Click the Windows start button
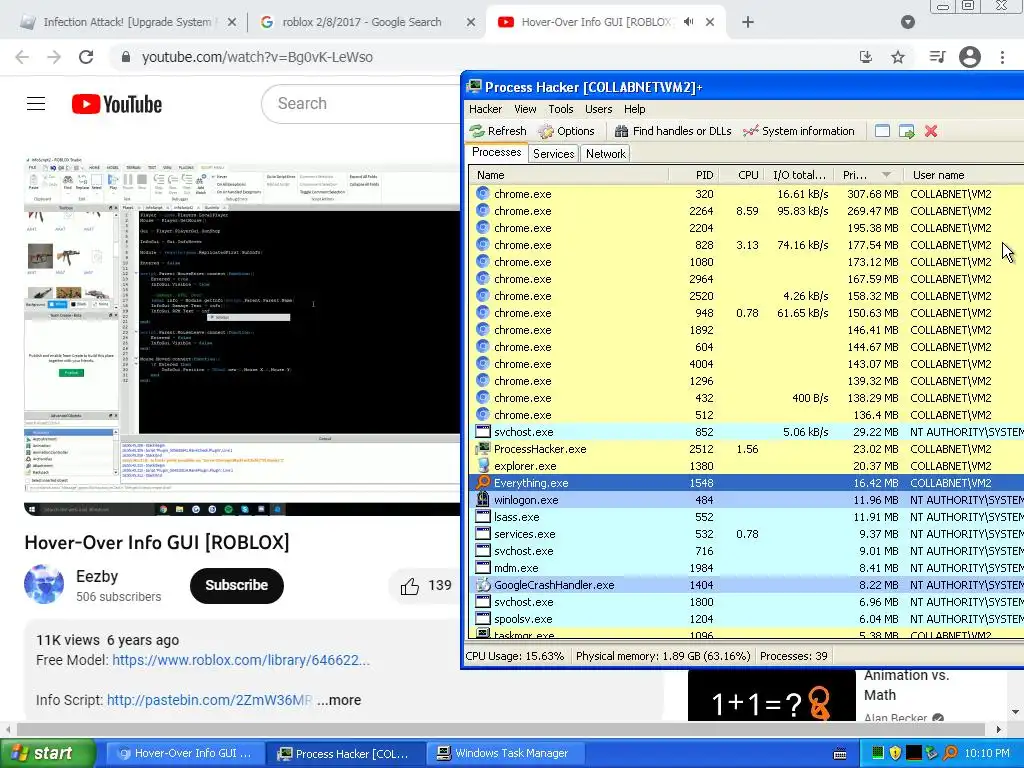 (48, 753)
